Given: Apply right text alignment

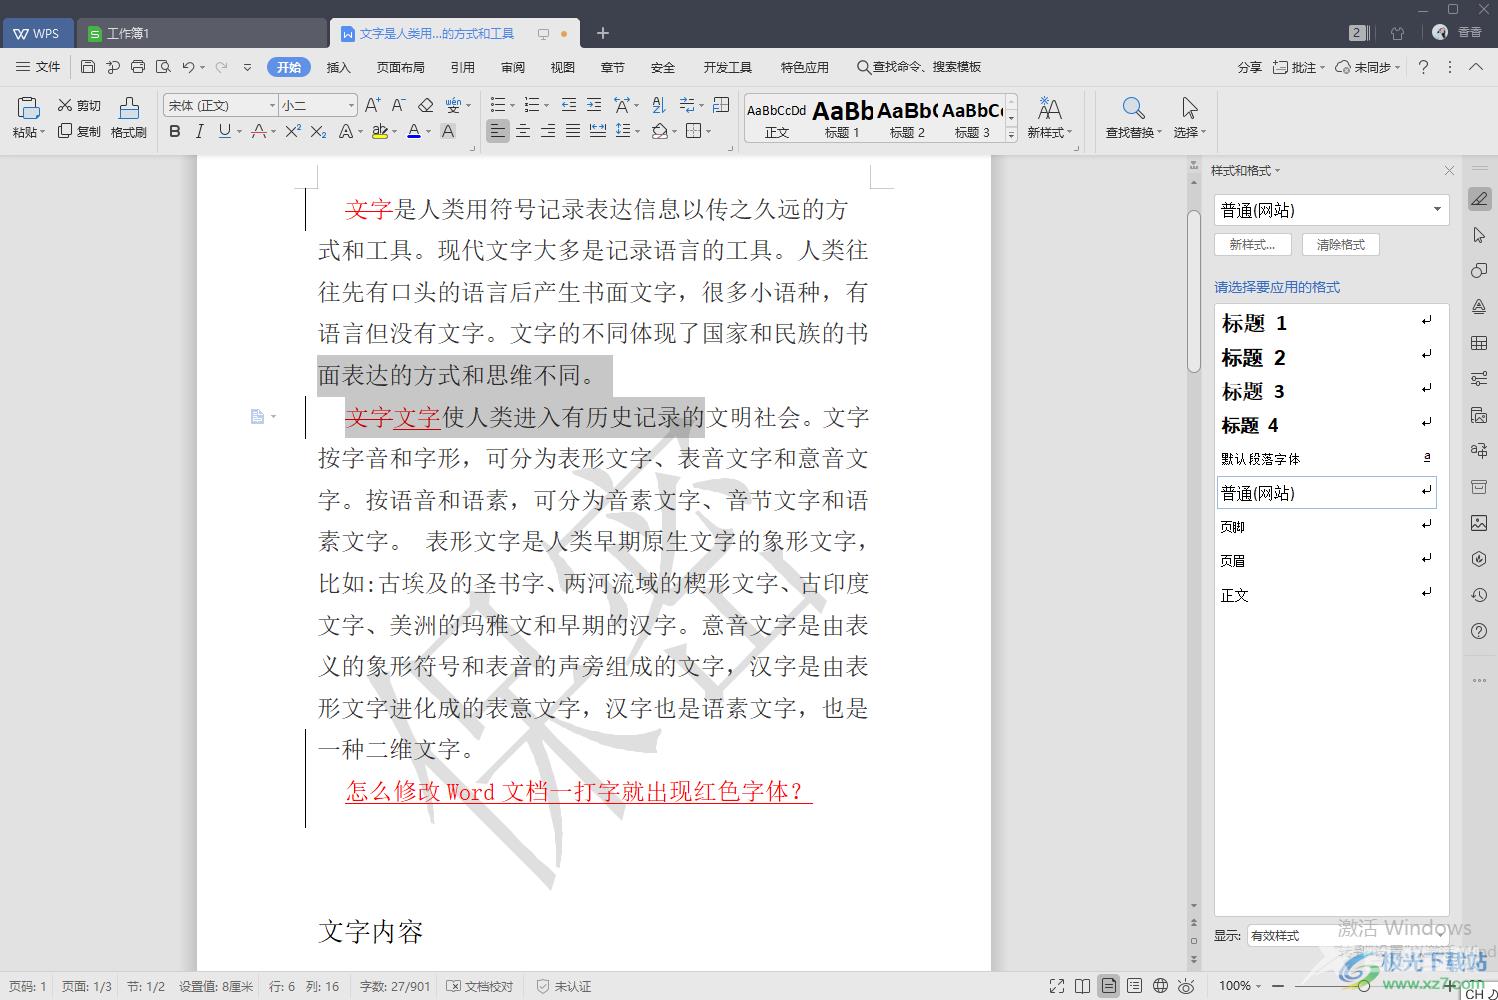Looking at the screenshot, I should coord(548,131).
